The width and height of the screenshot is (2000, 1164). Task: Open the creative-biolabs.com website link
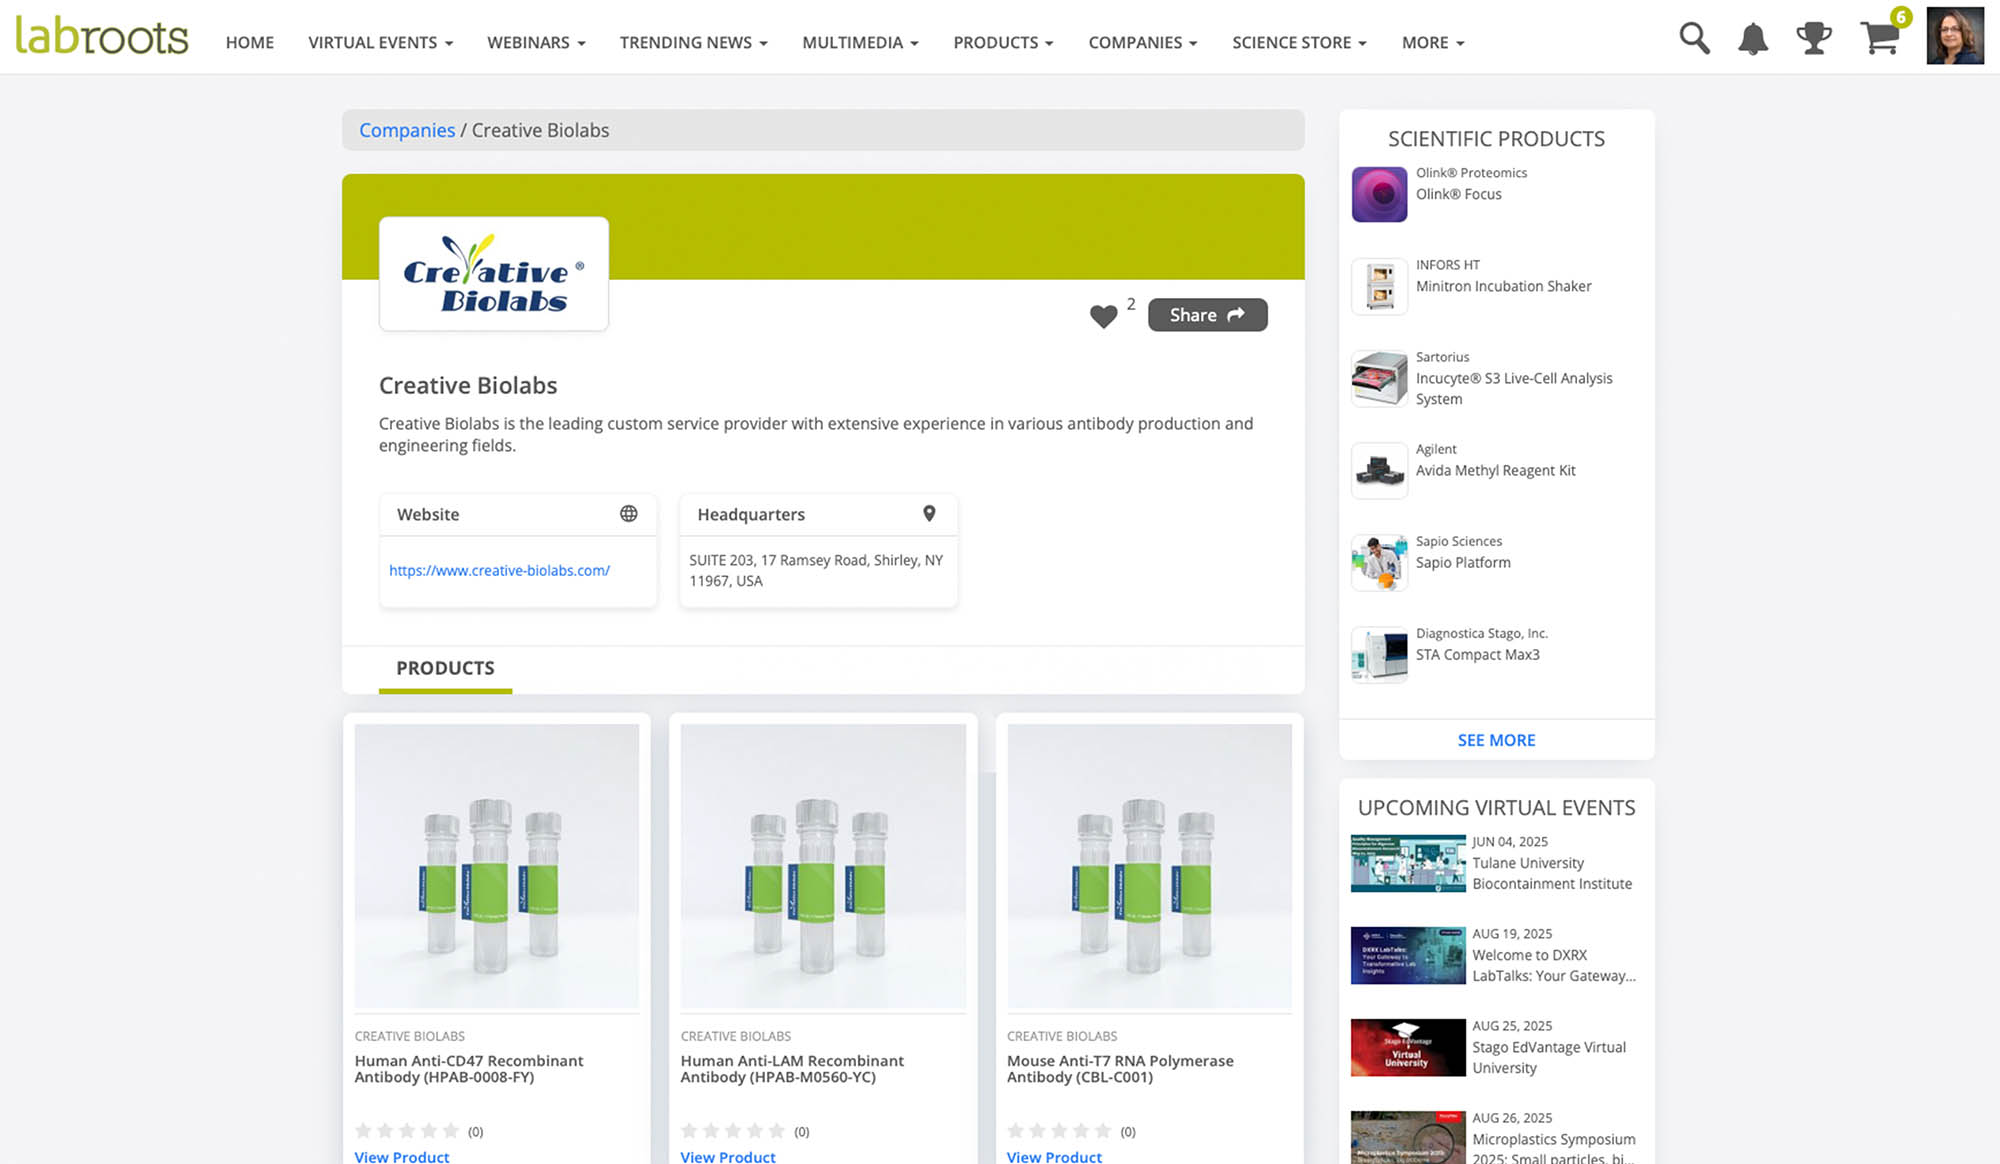click(499, 571)
